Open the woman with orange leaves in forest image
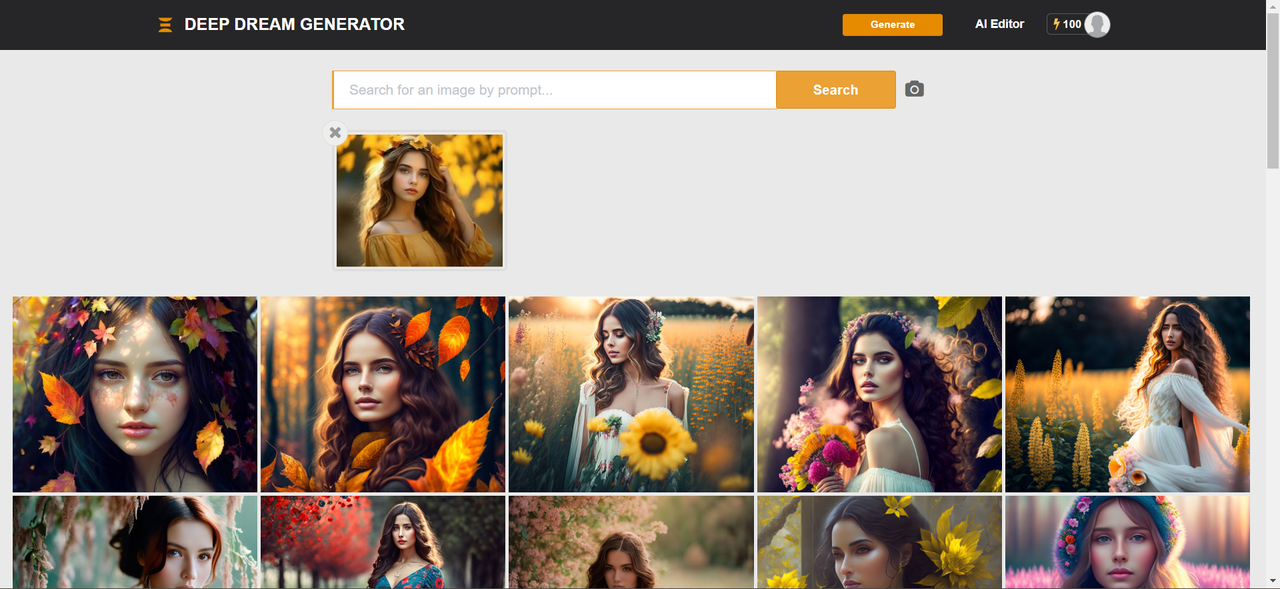Image resolution: width=1280 pixels, height=589 pixels. click(x=383, y=394)
